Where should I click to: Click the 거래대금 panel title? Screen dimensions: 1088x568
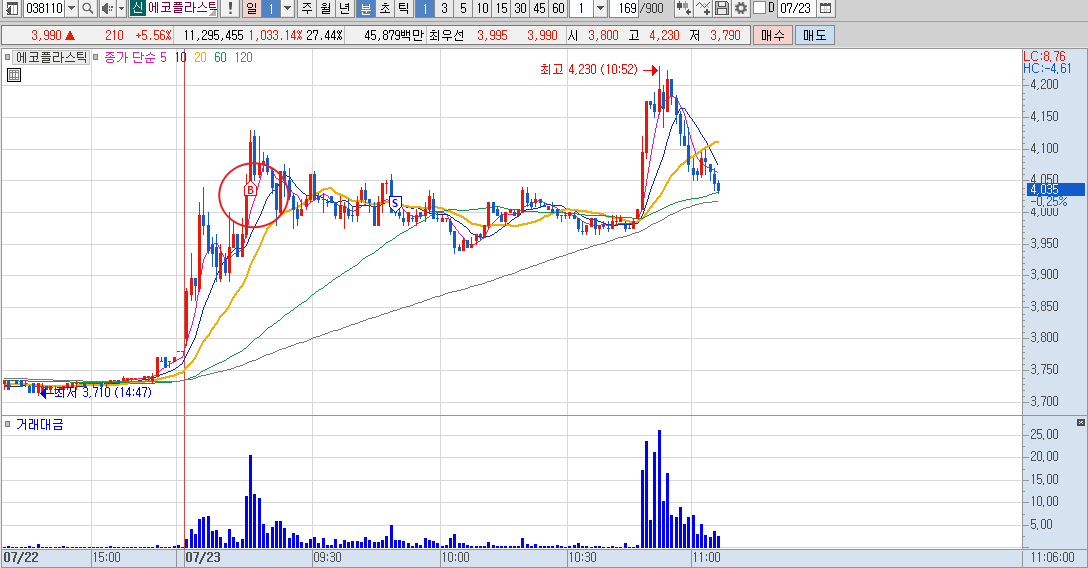(40, 424)
